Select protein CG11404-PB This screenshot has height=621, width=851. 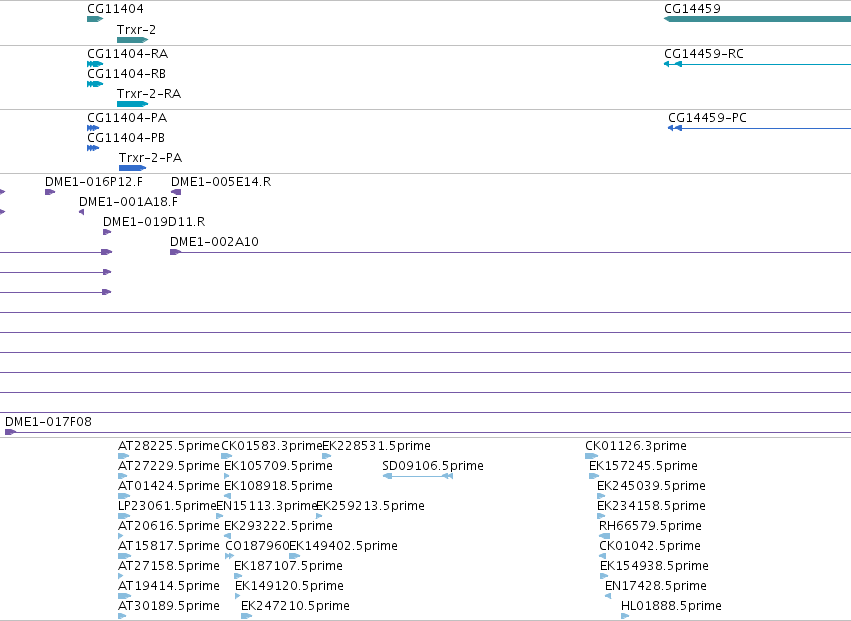pyautogui.click(x=126, y=138)
